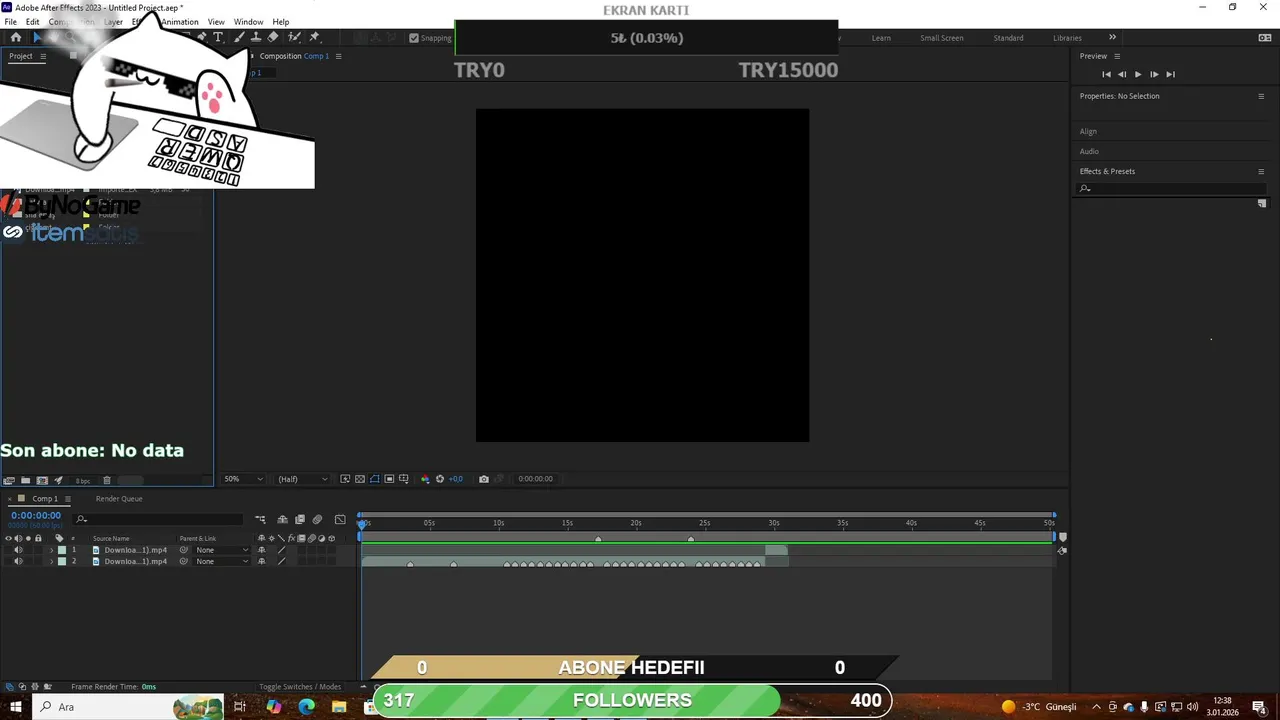The height and width of the screenshot is (720, 1280).
Task: Open the Graph Editor
Action: [340, 519]
